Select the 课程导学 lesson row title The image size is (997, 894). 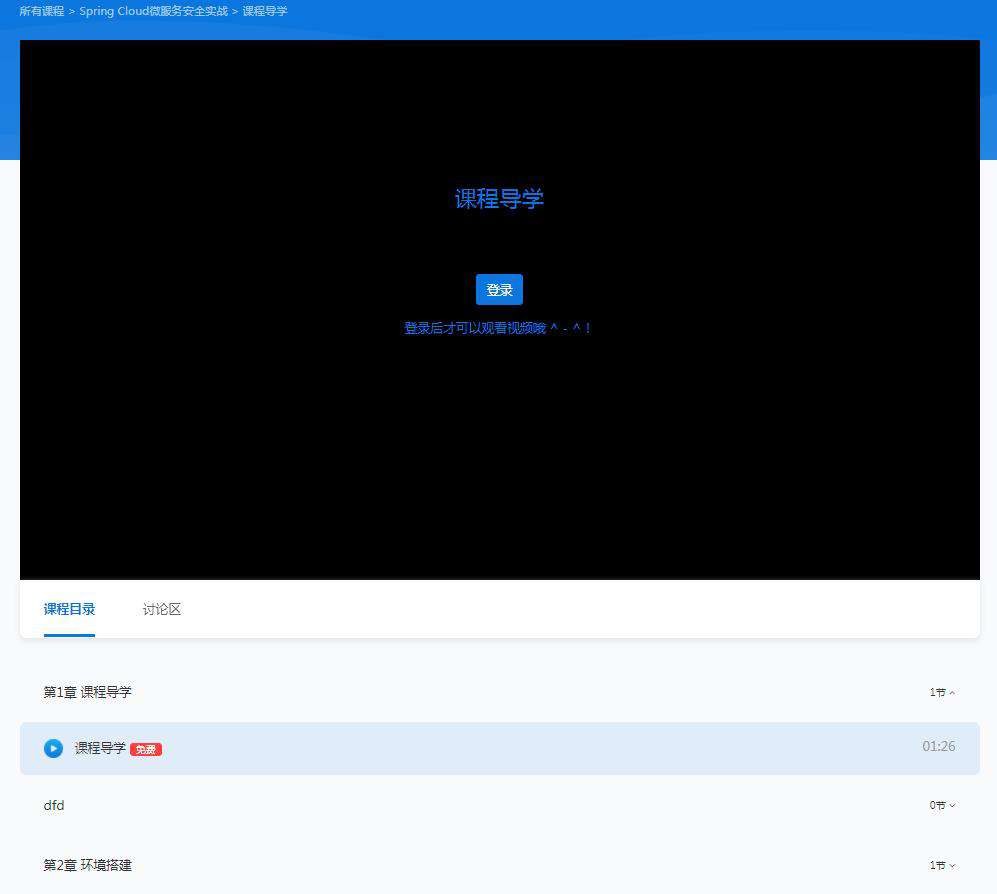tap(100, 748)
